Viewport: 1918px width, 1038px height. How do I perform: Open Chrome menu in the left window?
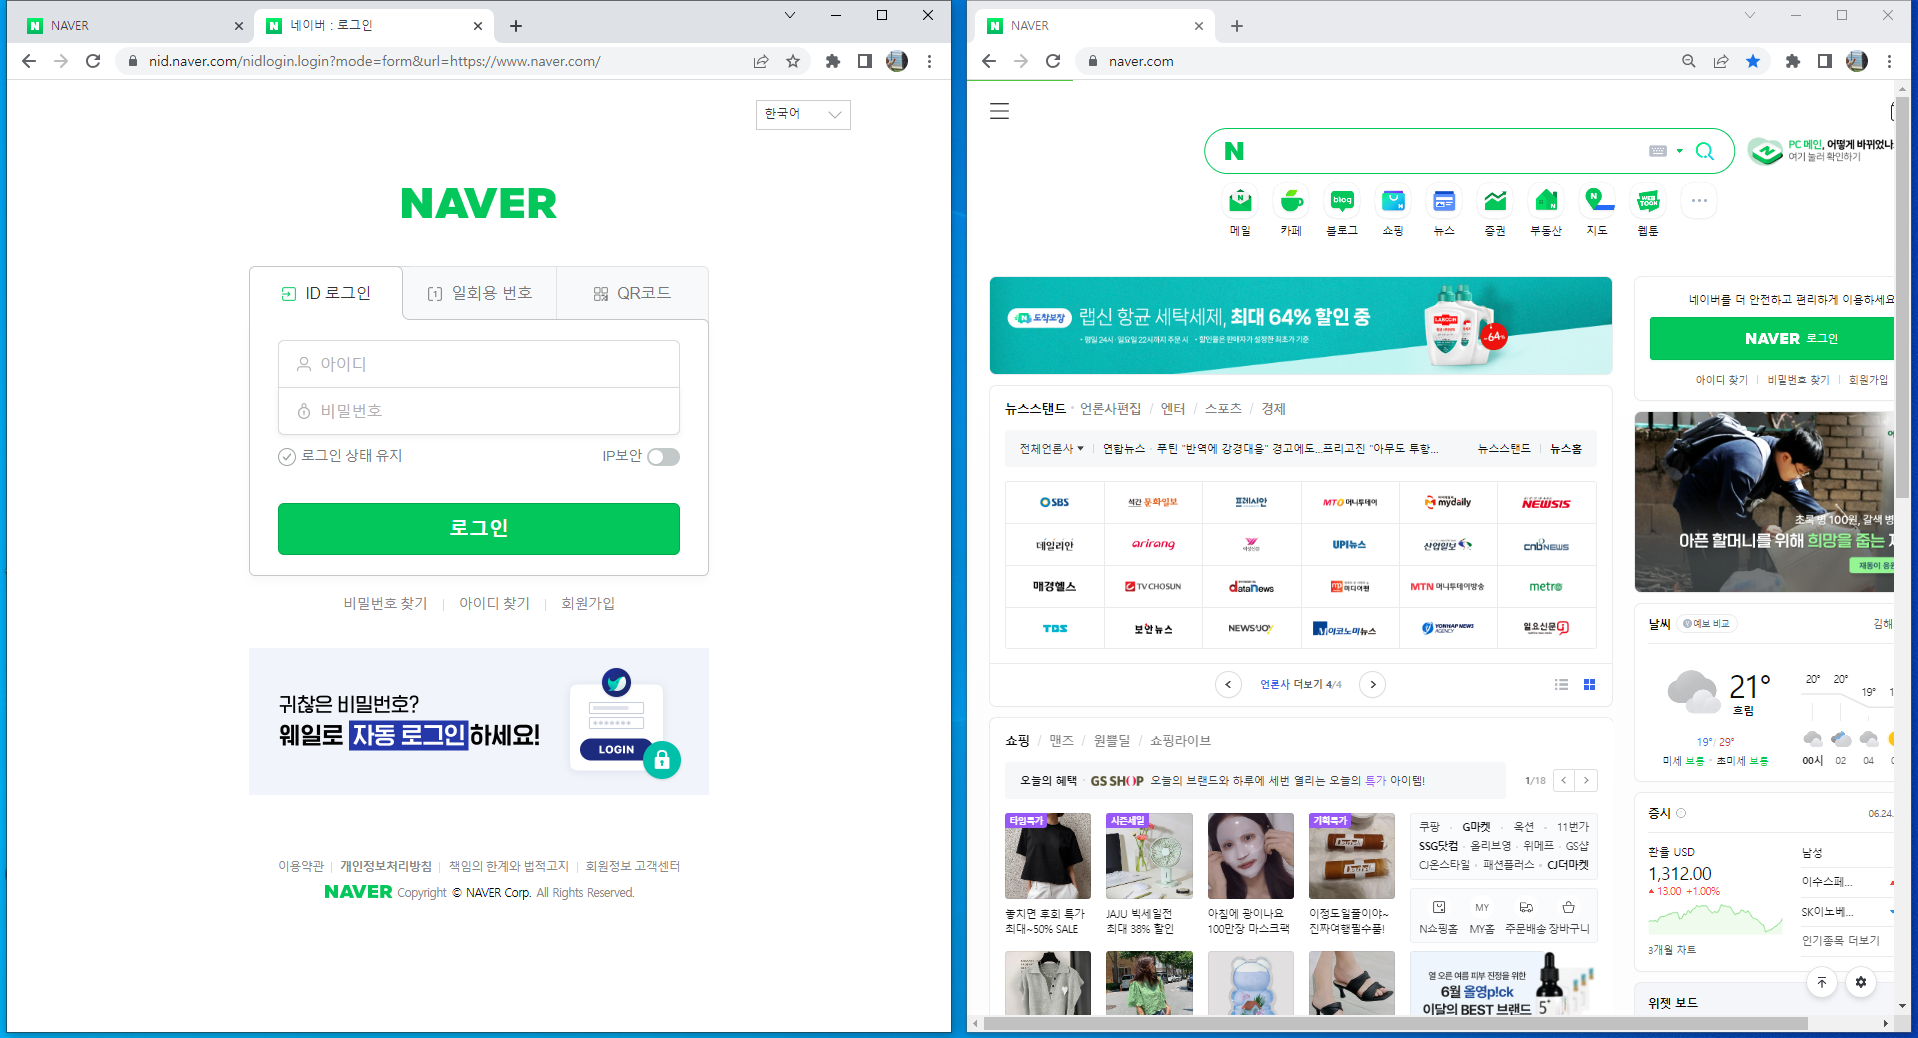(x=929, y=61)
